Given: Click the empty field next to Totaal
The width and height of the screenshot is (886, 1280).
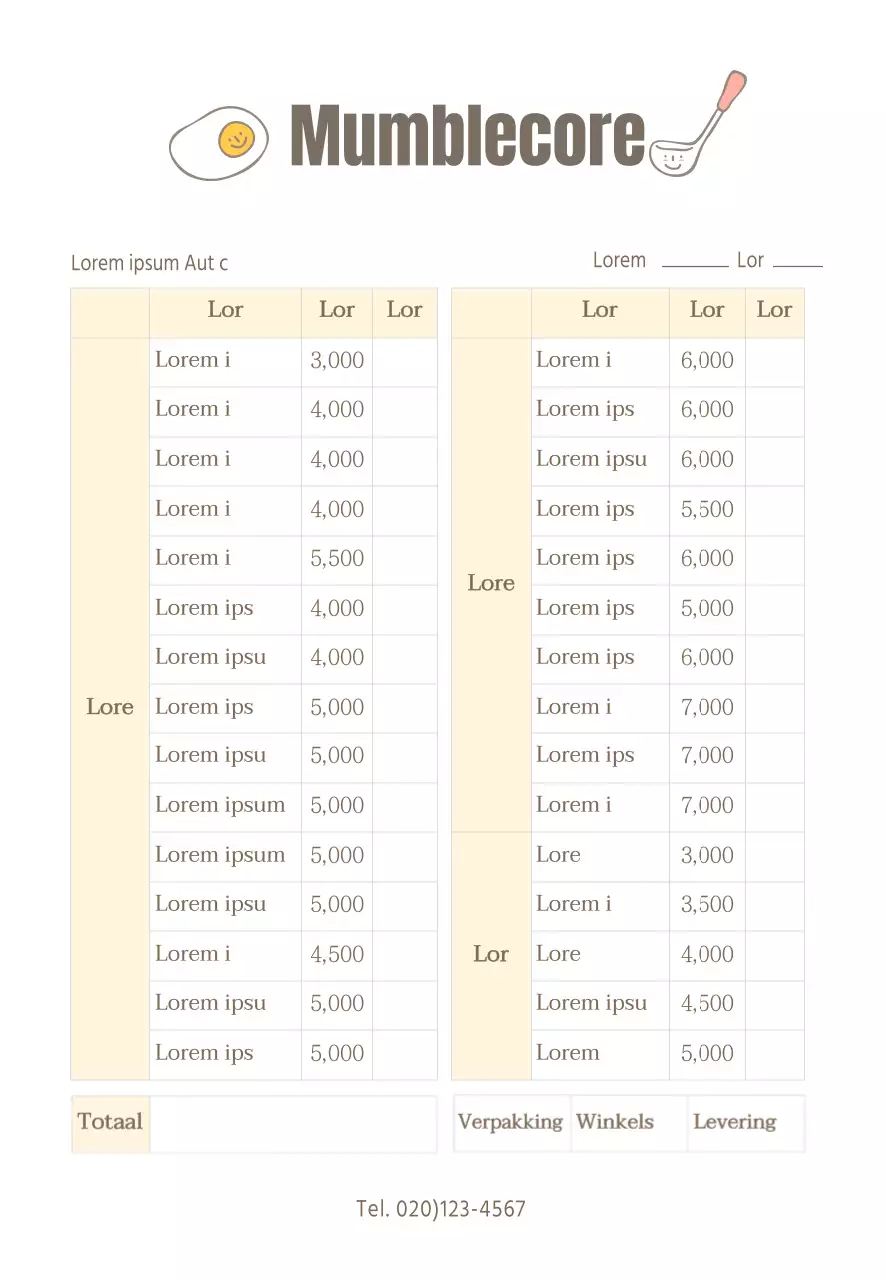Looking at the screenshot, I should pyautogui.click(x=292, y=1123).
